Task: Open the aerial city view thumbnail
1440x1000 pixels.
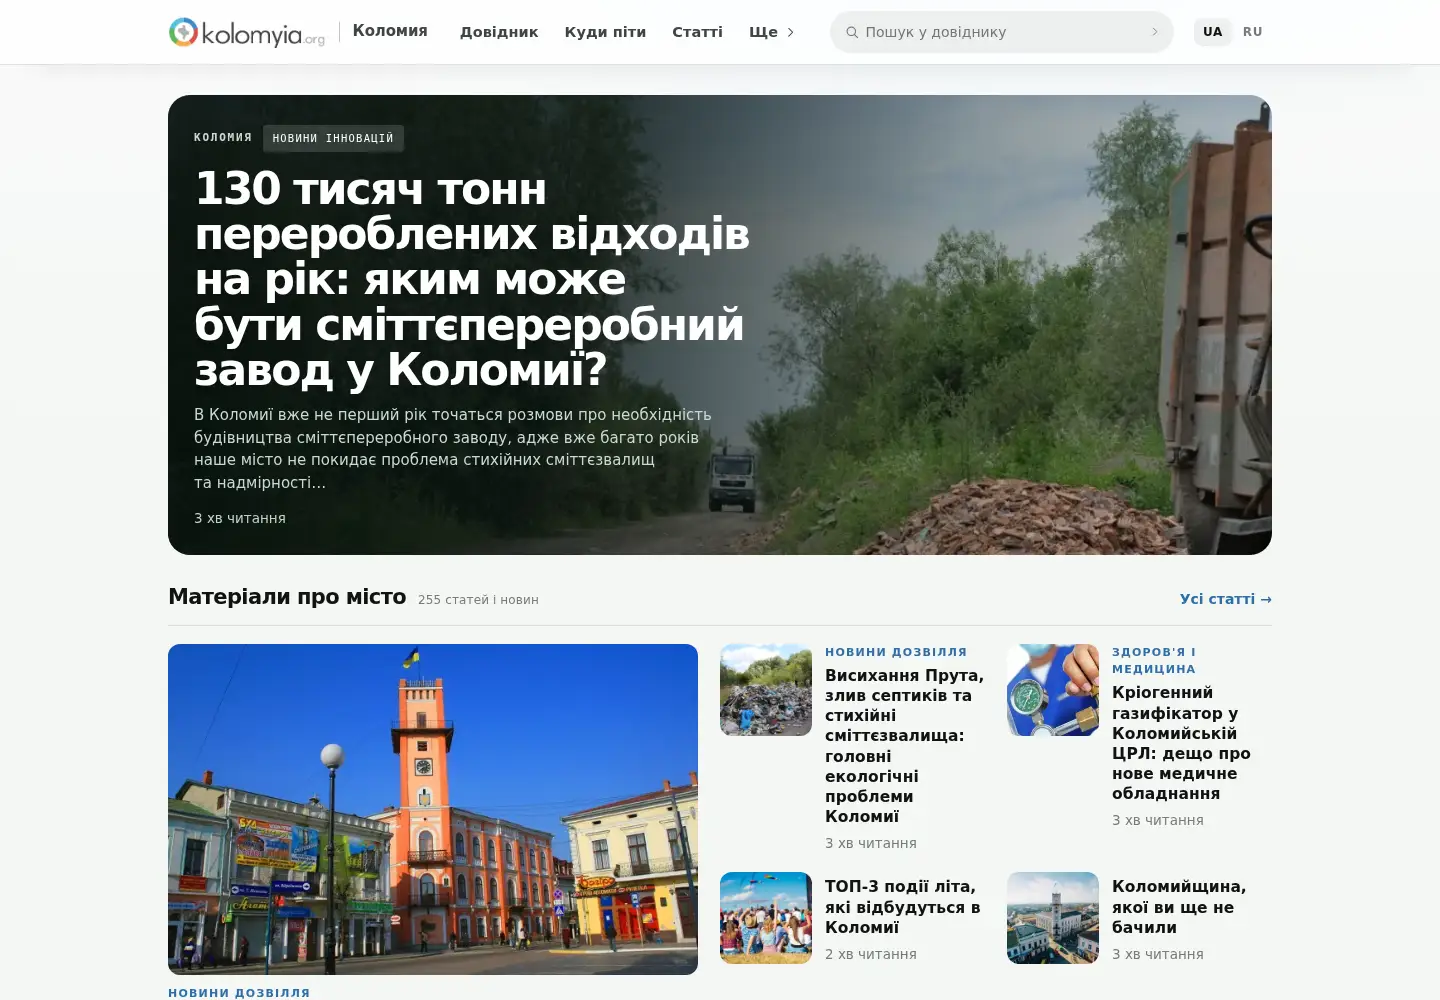Action: [1053, 918]
